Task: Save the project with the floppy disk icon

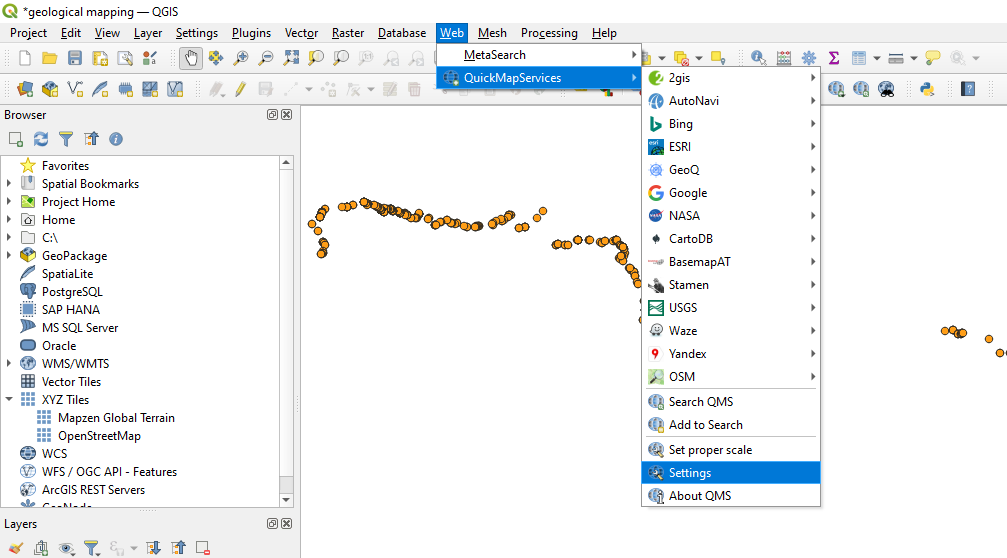Action: click(74, 58)
